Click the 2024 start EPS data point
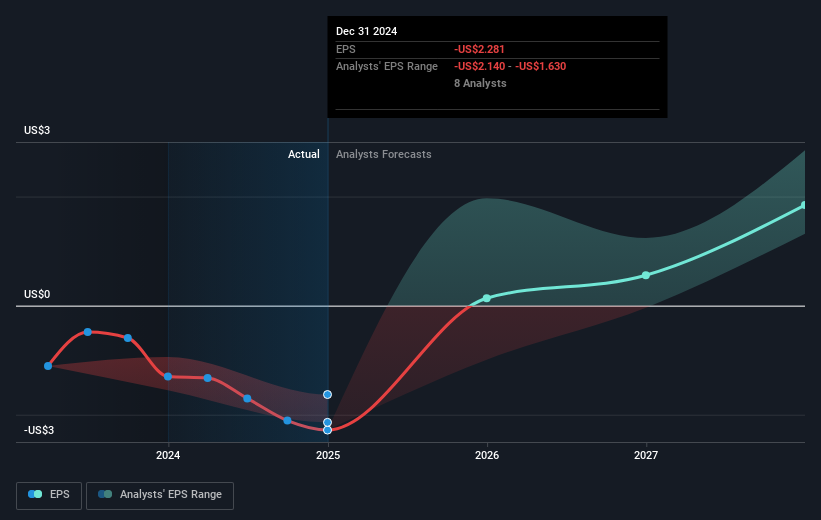Image resolution: width=821 pixels, height=520 pixels. click(168, 377)
